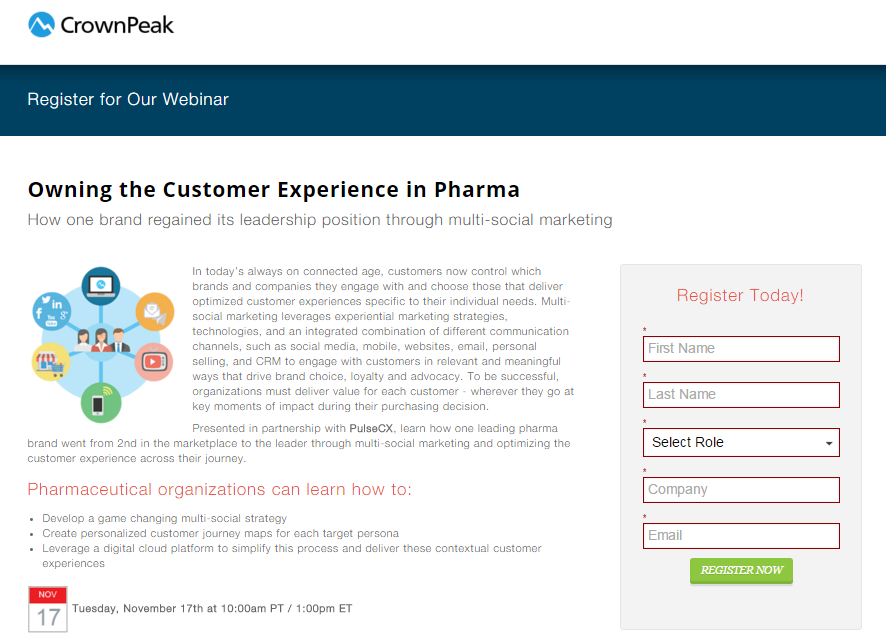Screen dimensions: 886x644
Task: Click the arrow on the role selector
Action: 828,442
